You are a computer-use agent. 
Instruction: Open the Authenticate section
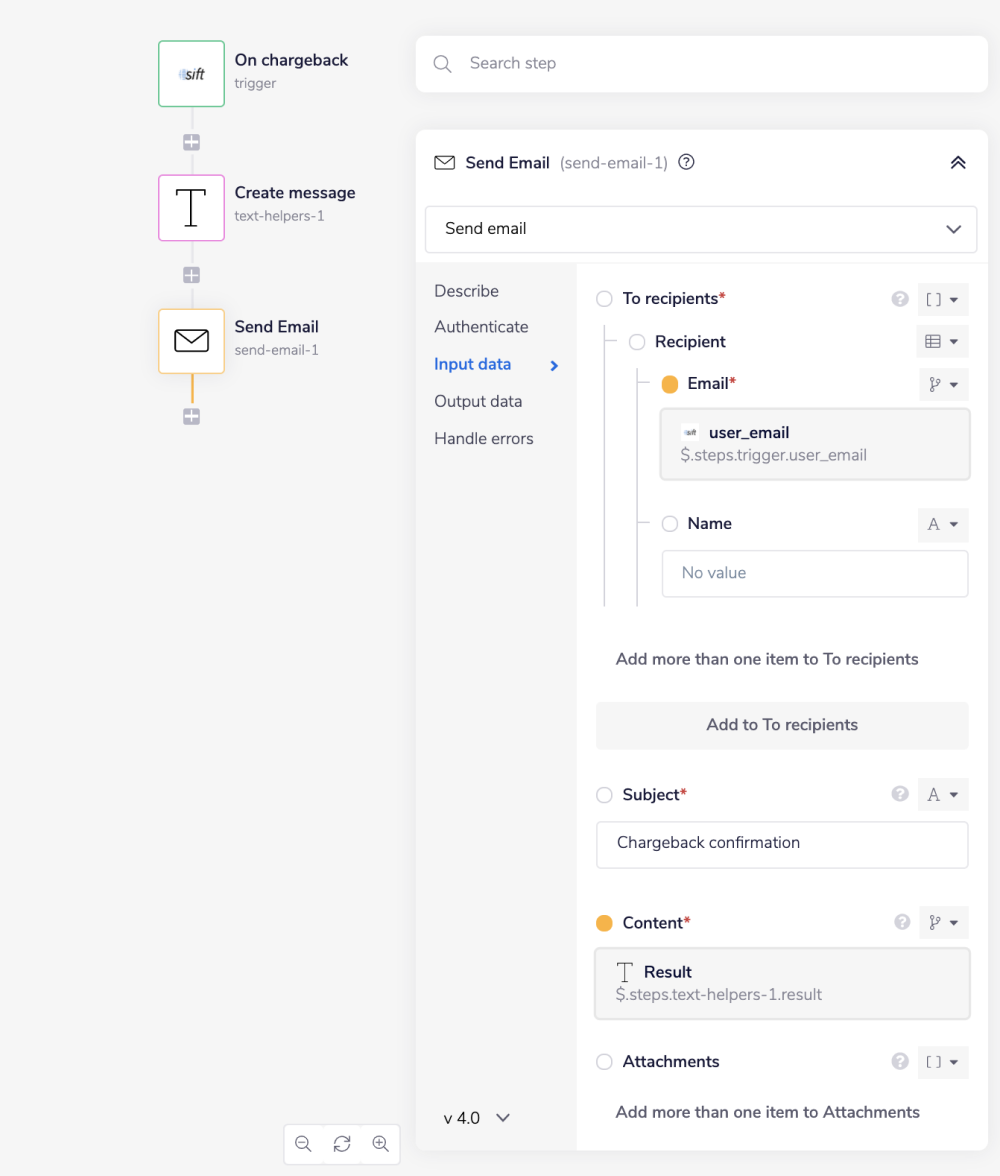(481, 327)
